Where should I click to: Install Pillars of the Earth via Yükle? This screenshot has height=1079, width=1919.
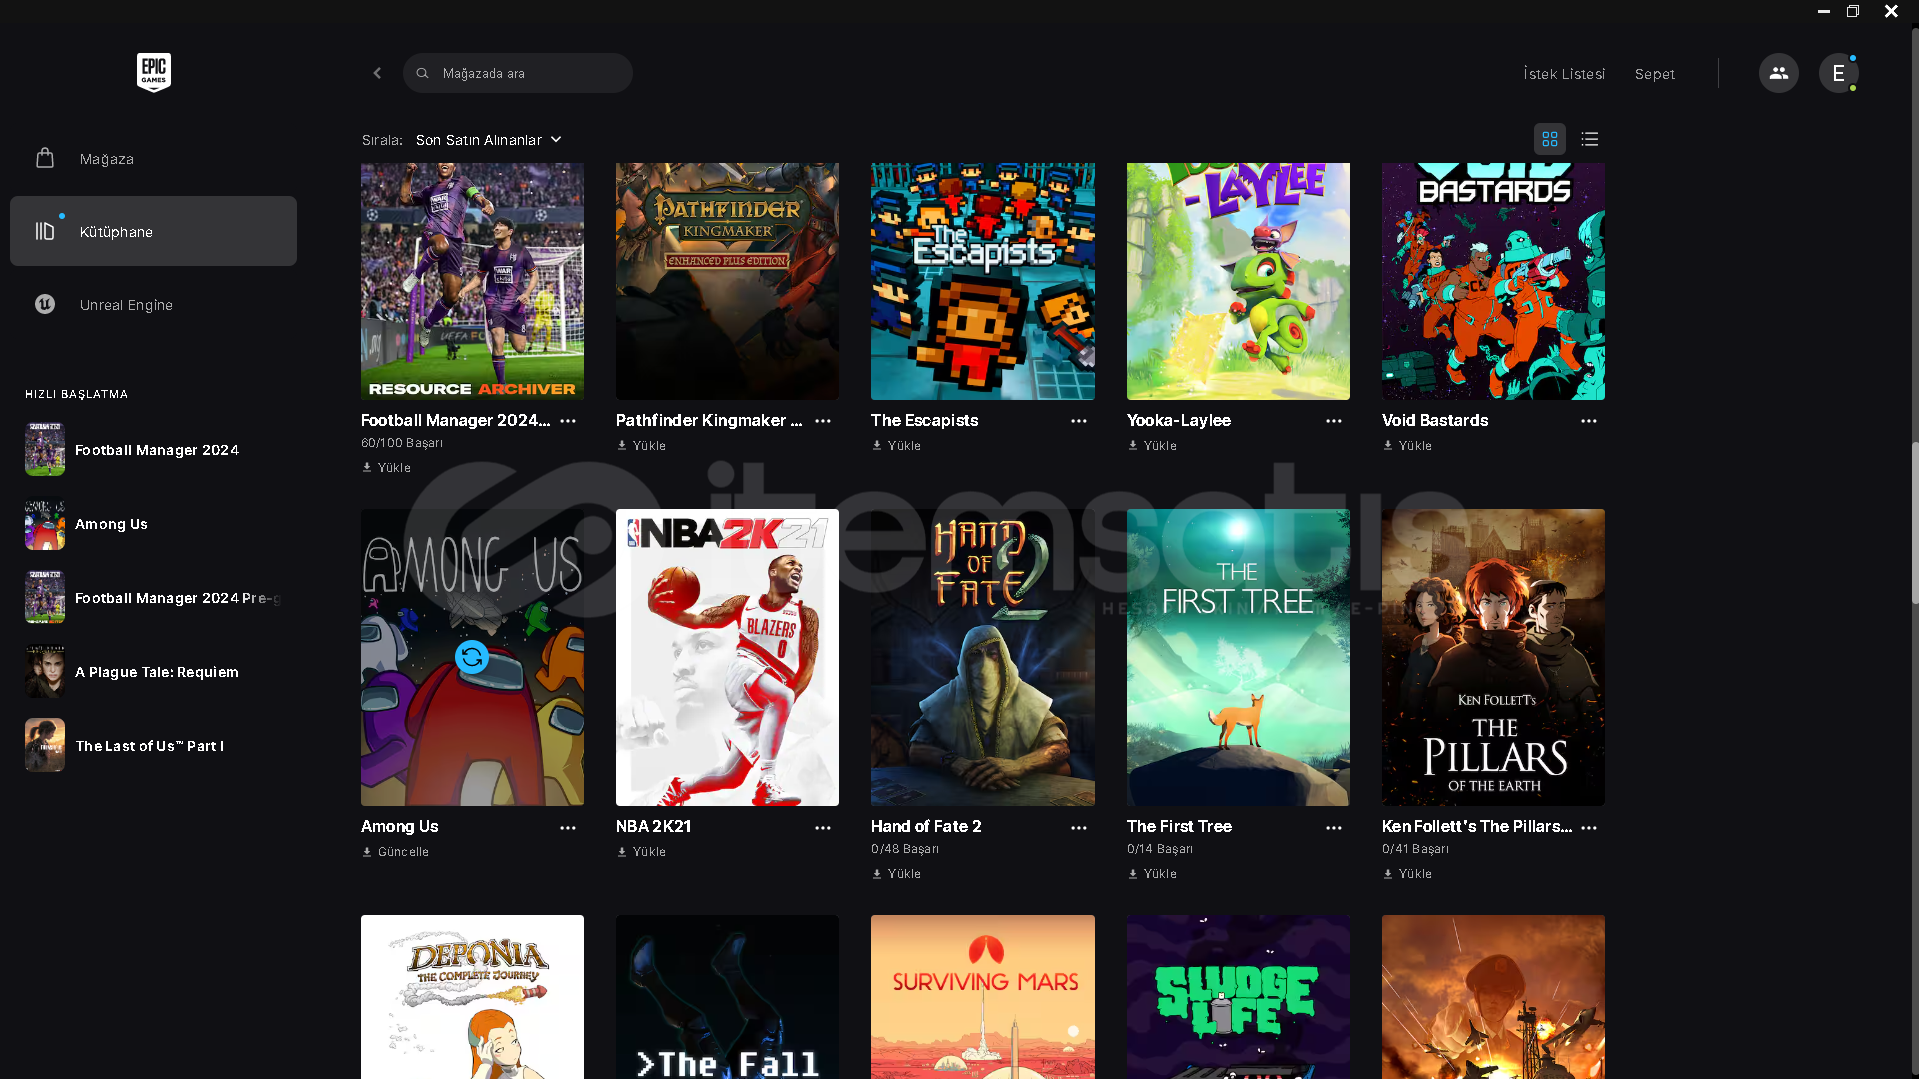coord(1408,873)
